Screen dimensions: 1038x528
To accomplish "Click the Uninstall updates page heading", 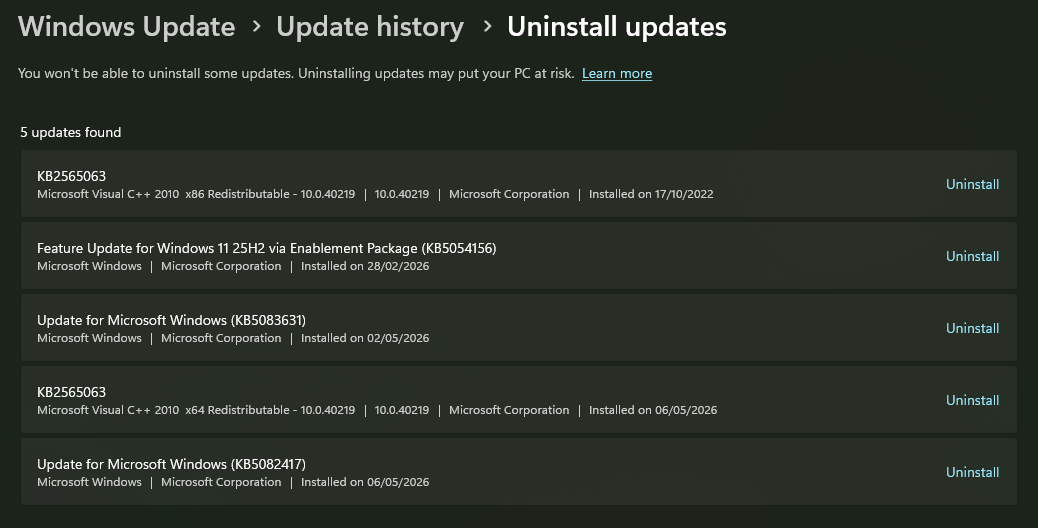I will click(617, 27).
